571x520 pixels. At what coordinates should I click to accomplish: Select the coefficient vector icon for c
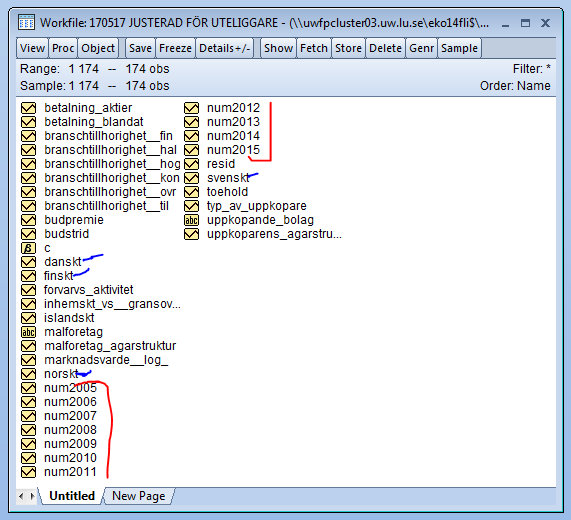28,248
